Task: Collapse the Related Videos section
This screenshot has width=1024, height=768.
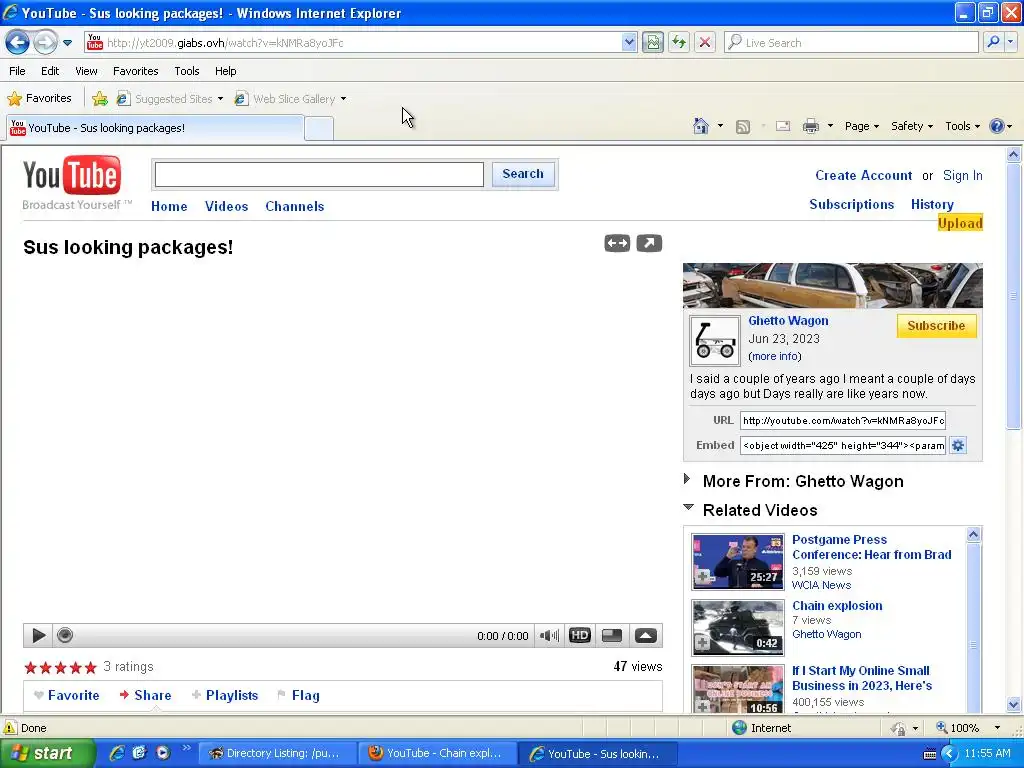Action: [x=688, y=507]
